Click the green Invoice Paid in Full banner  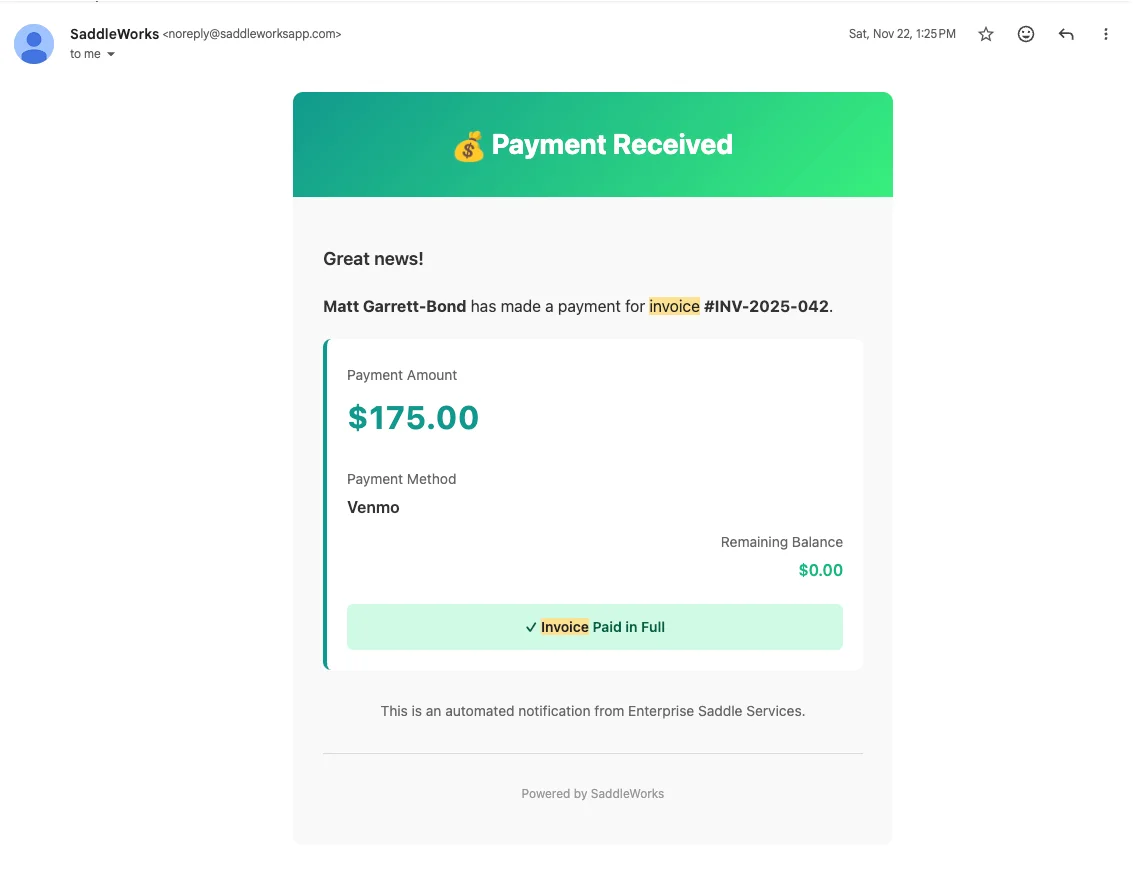coord(594,626)
